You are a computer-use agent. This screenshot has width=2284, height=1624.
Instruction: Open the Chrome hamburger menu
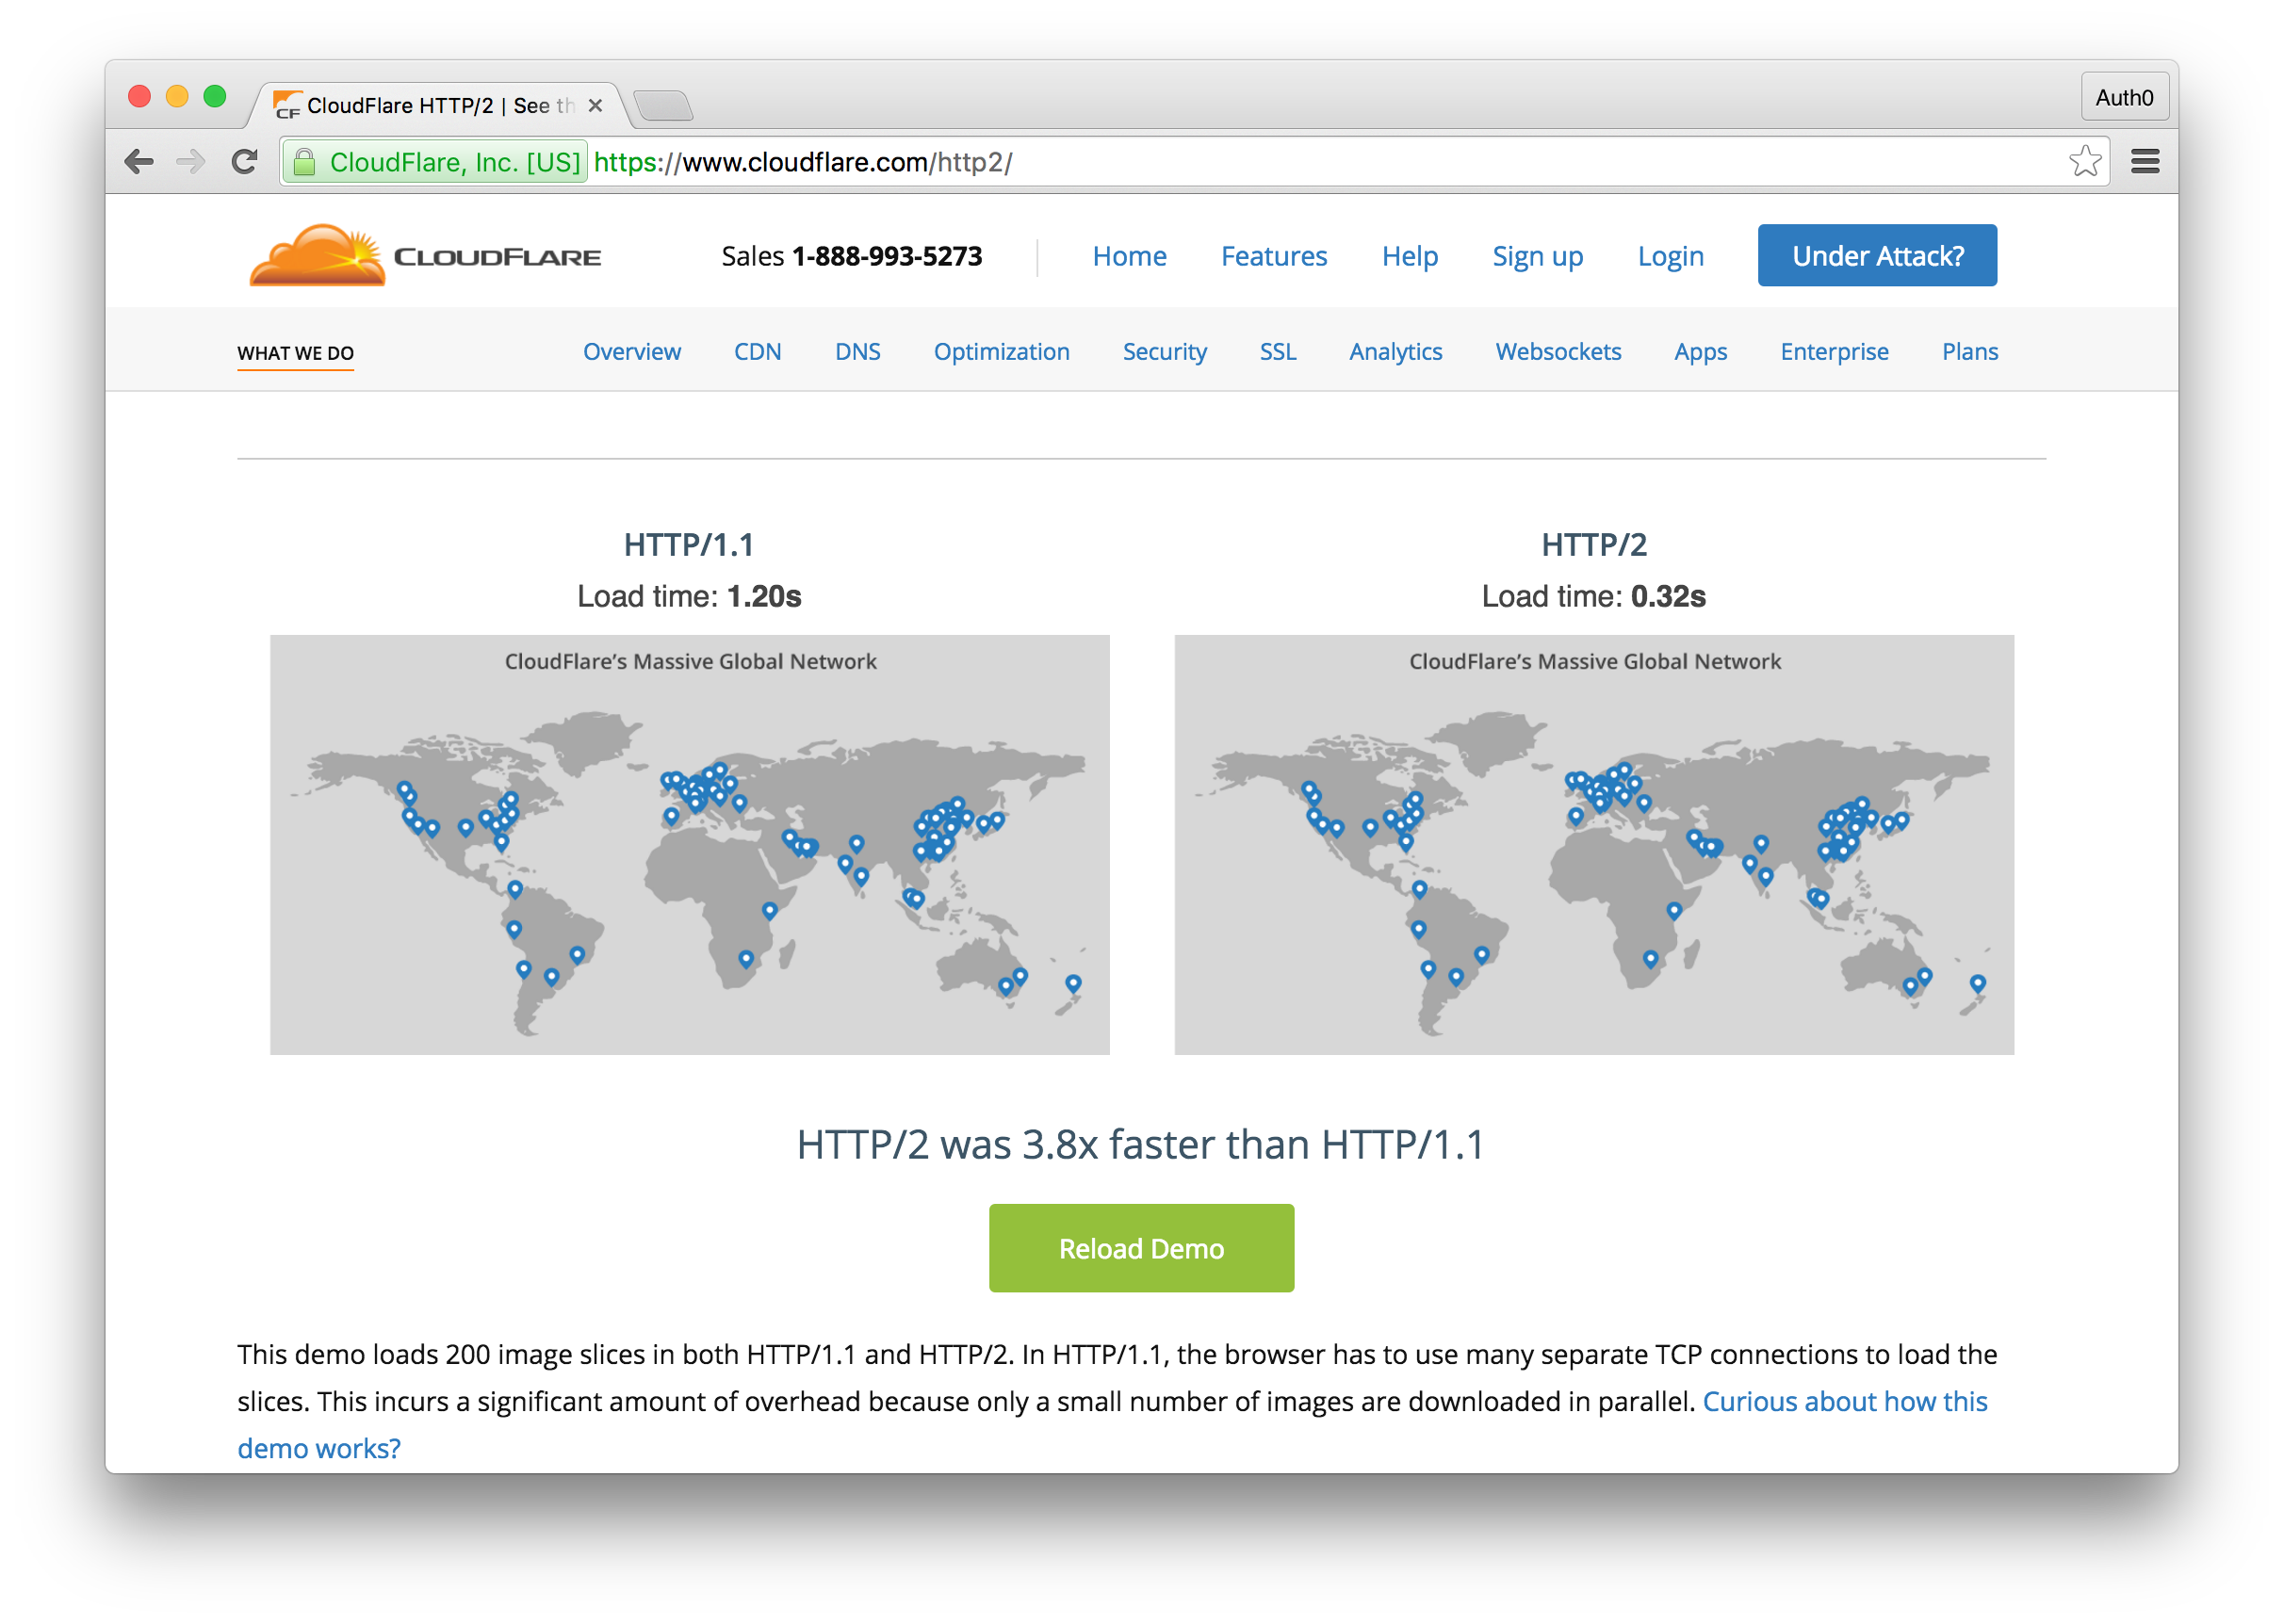(x=2145, y=161)
